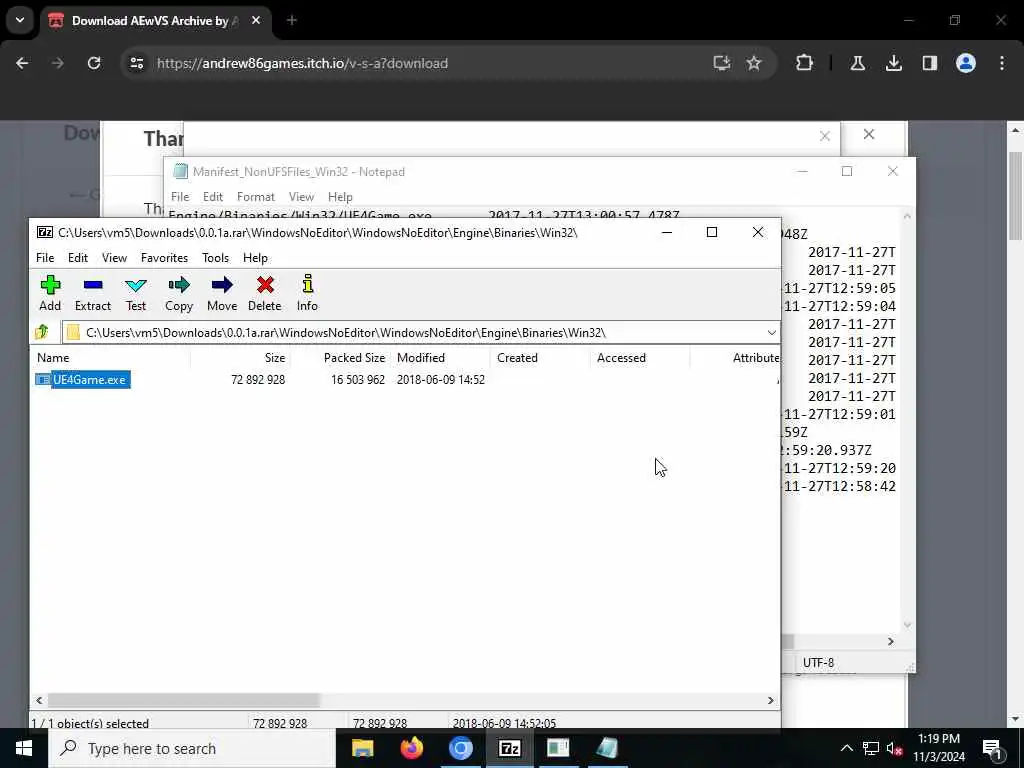Open the File menu in 7-Zip
The image size is (1024, 768).
point(45,258)
